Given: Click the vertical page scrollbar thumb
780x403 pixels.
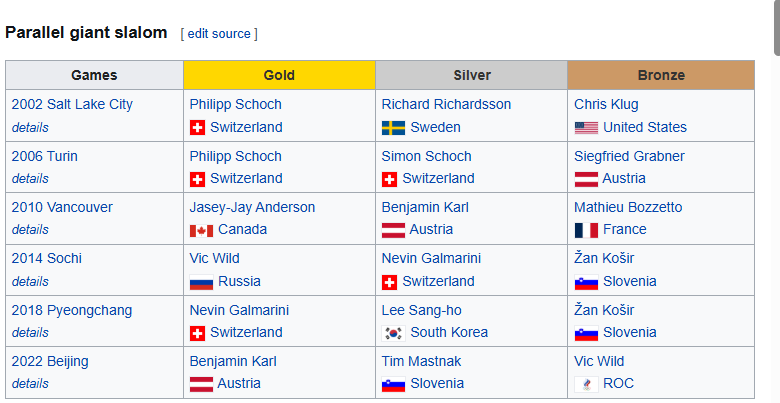Looking at the screenshot, I should point(776,30).
